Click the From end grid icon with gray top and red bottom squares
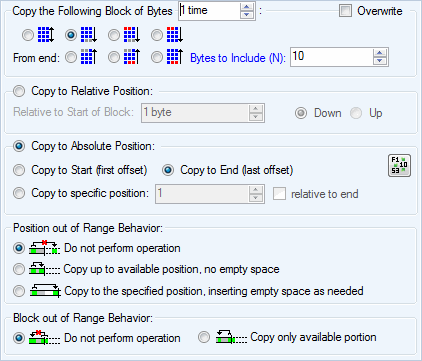Image resolution: width=422 pixels, height=361 pixels. [x=132, y=57]
